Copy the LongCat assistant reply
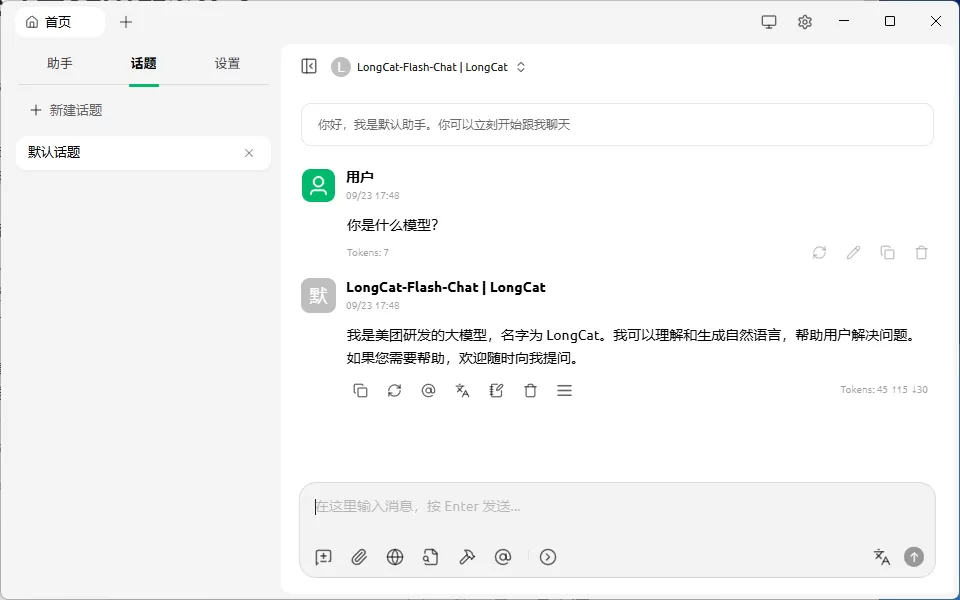 click(361, 391)
